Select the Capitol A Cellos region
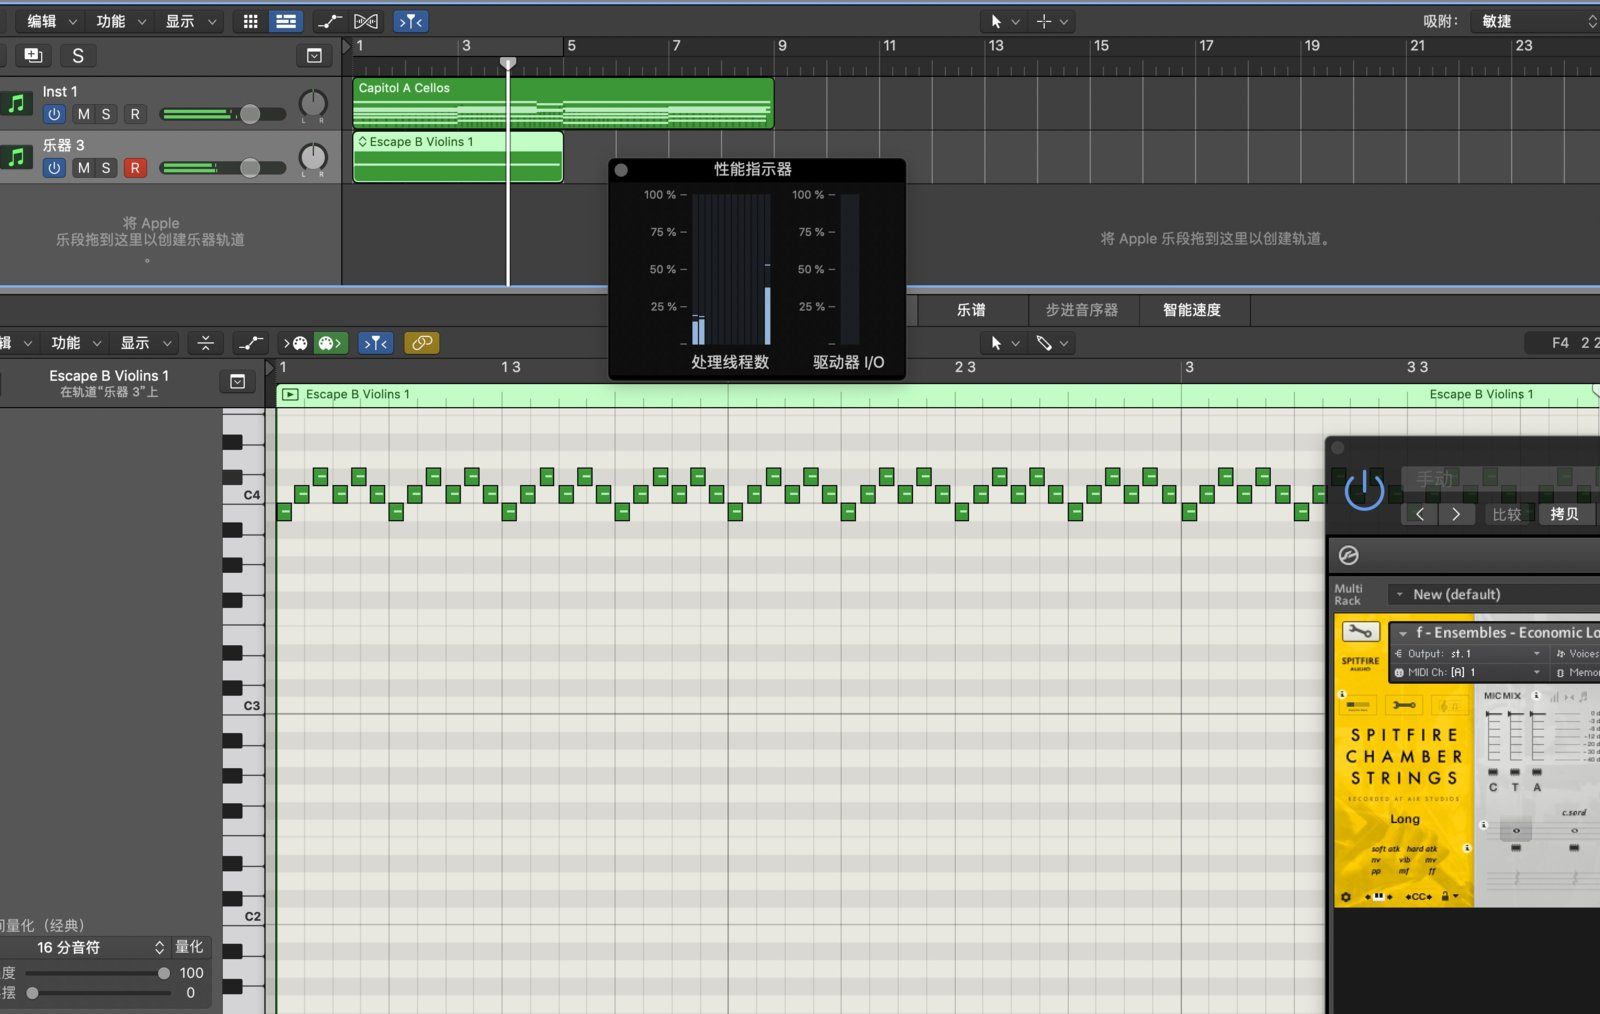The width and height of the screenshot is (1600, 1014). 563,103
